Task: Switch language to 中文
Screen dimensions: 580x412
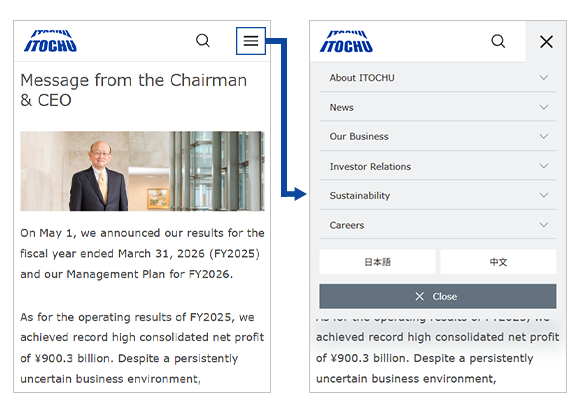Action: click(x=498, y=262)
